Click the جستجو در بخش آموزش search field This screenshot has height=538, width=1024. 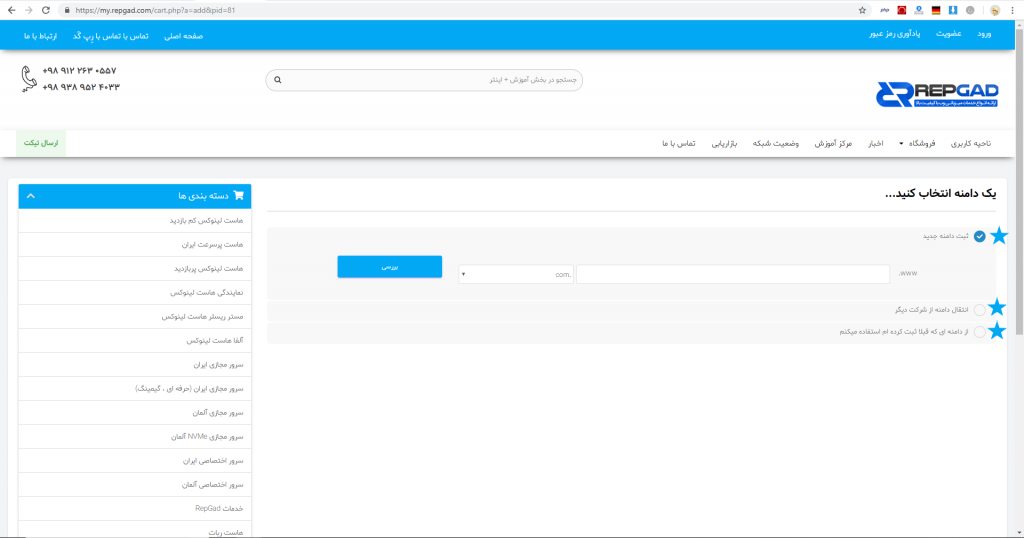424,80
